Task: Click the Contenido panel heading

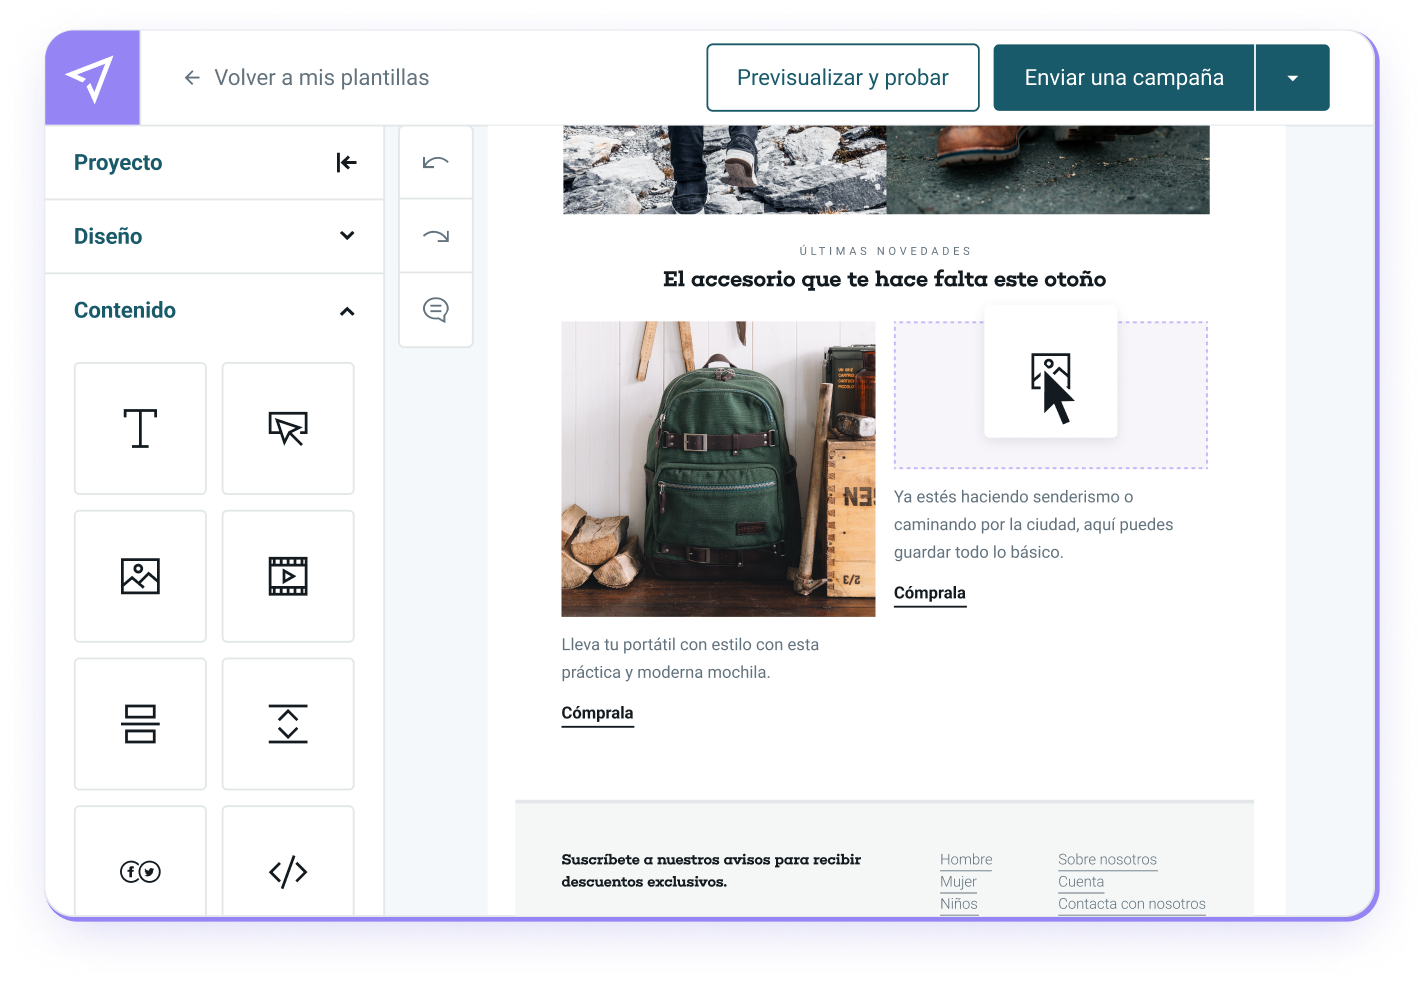Action: pyautogui.click(x=125, y=311)
